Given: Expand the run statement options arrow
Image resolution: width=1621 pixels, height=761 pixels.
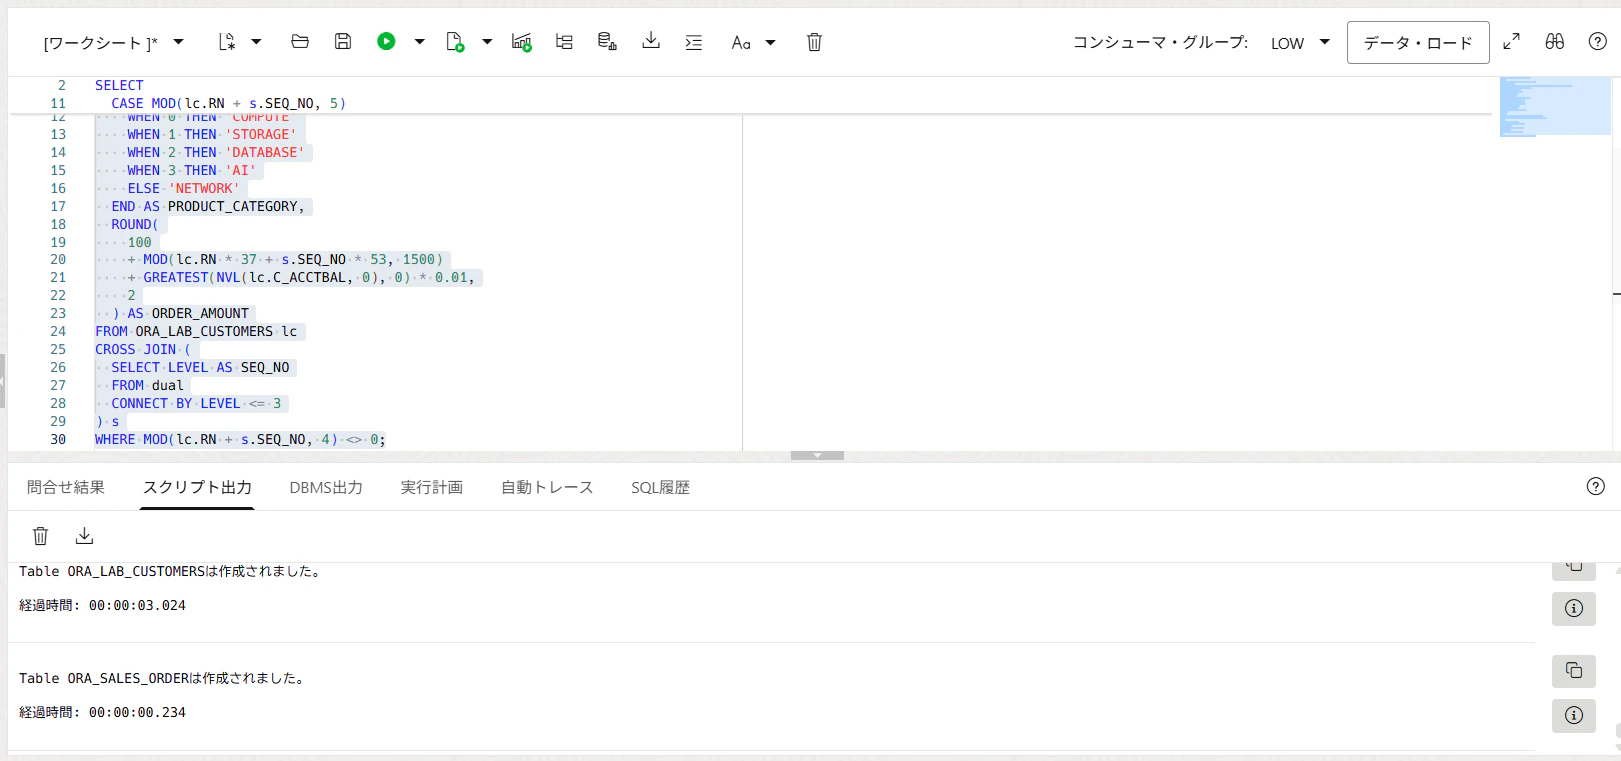Looking at the screenshot, I should (420, 42).
